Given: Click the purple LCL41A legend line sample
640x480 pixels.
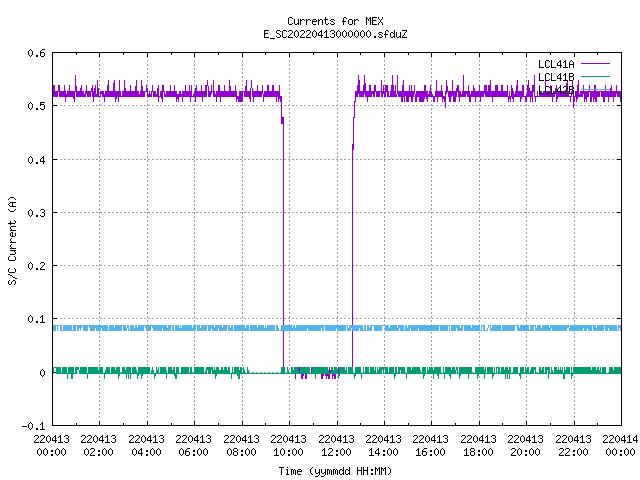Looking at the screenshot, I should coord(595,64).
